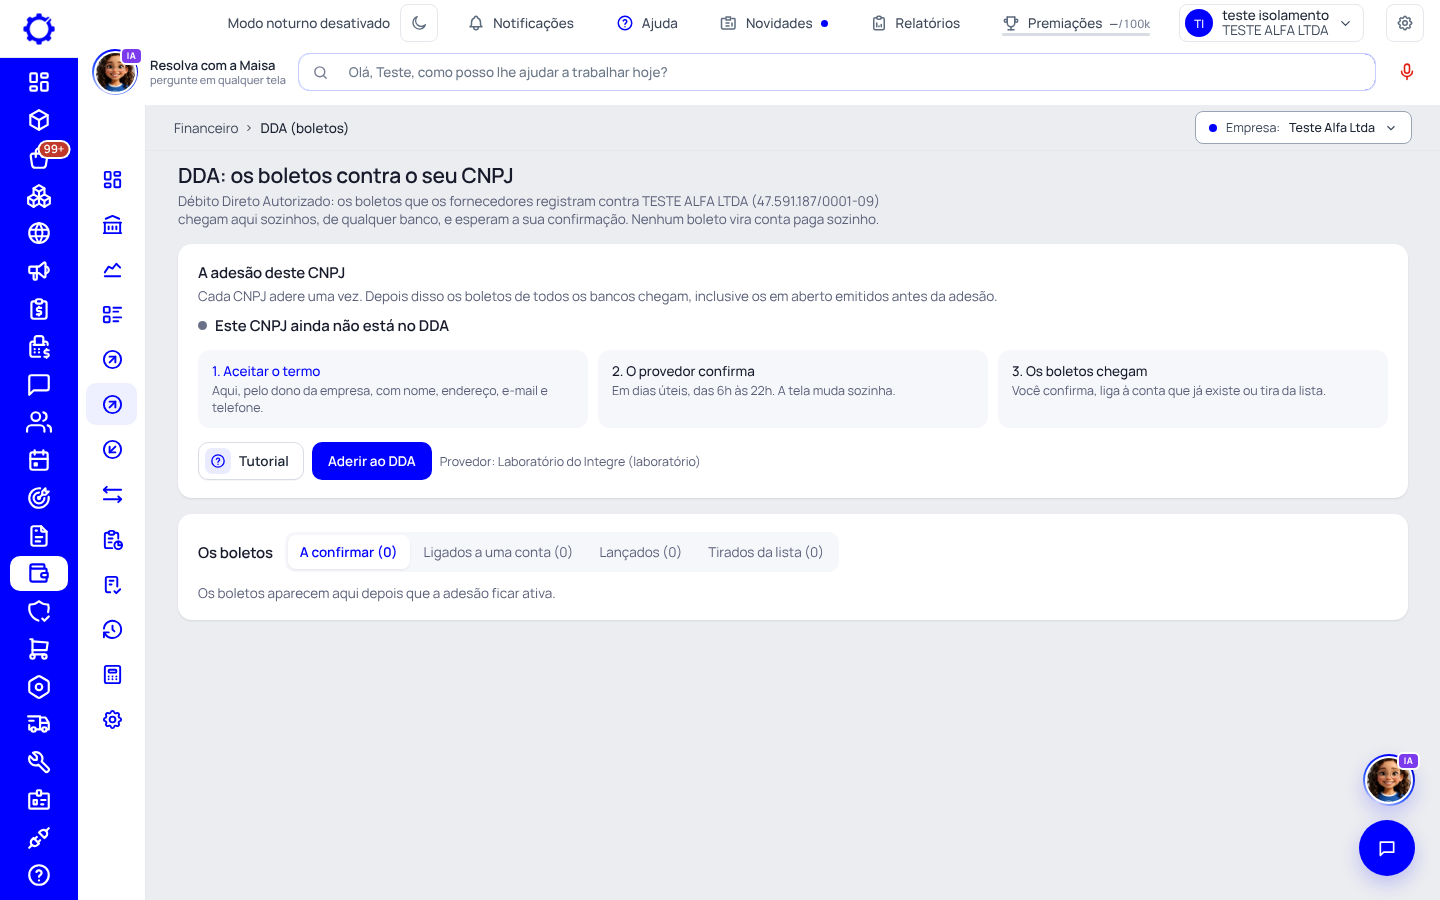The height and width of the screenshot is (900, 1440).
Task: Open the line chart icon in submenu
Action: 112,270
